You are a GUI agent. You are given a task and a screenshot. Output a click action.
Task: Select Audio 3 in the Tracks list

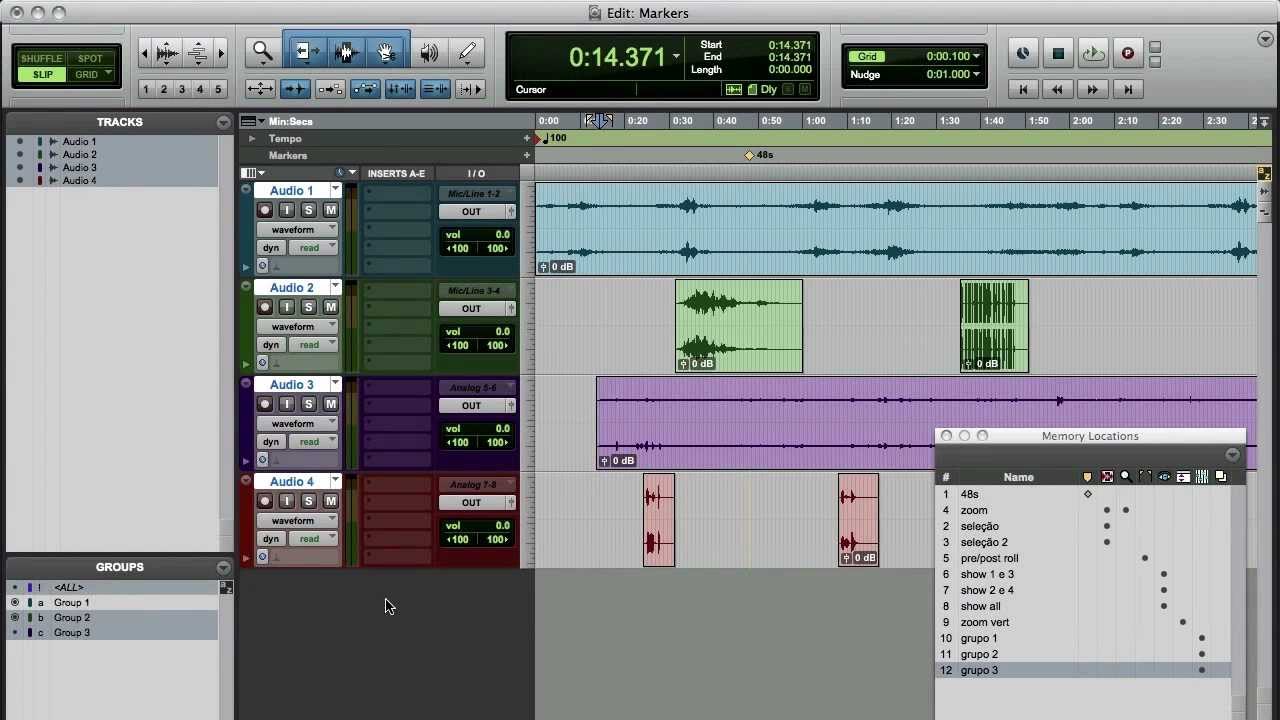click(x=79, y=168)
